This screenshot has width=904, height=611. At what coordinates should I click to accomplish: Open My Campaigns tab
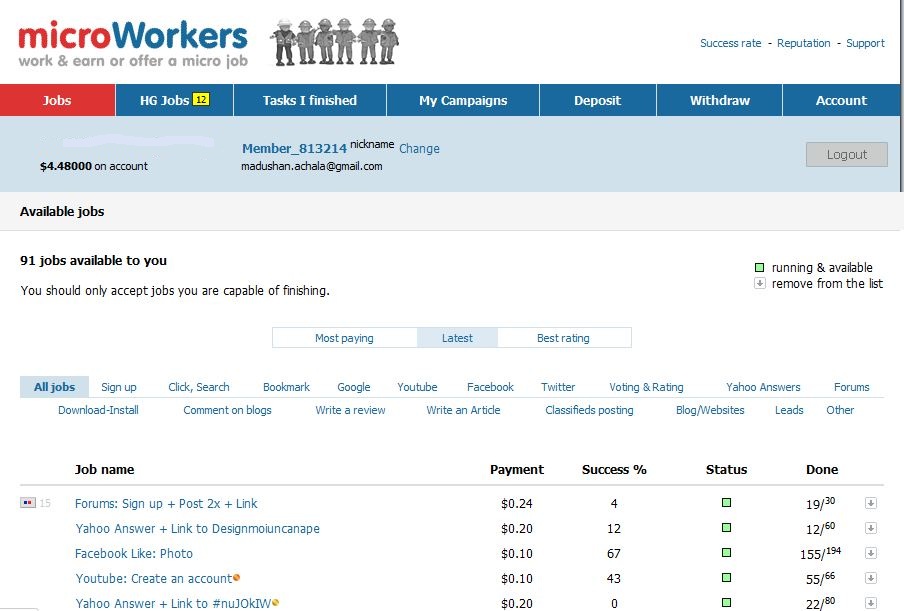[x=463, y=100]
